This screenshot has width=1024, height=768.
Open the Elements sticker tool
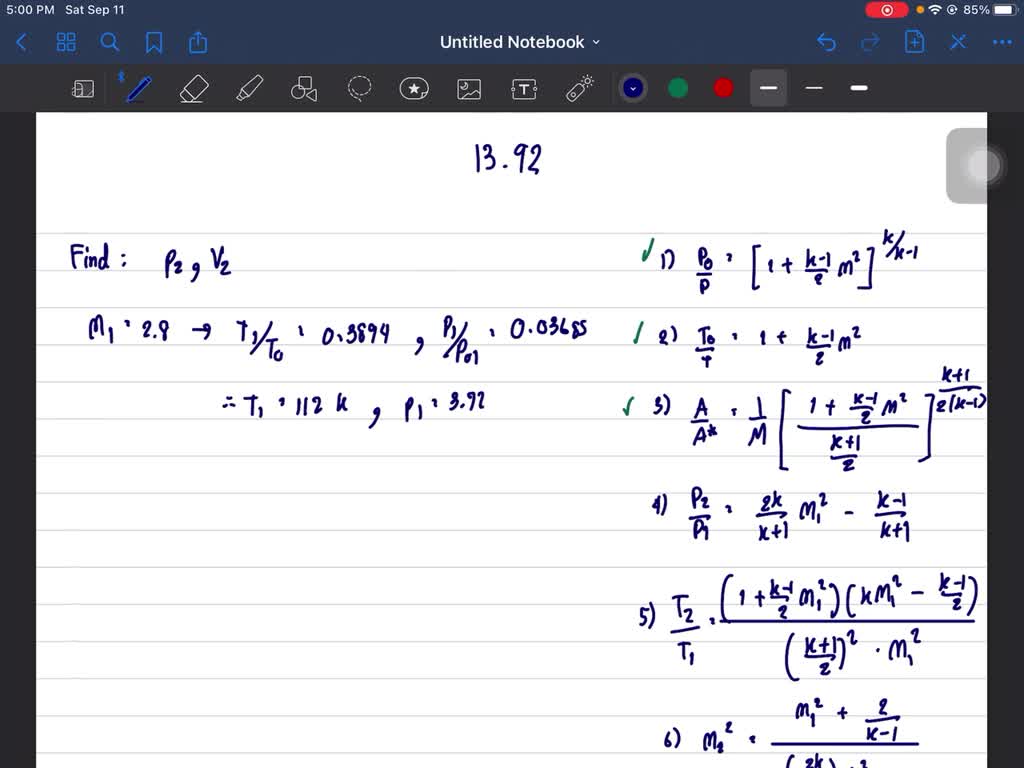(414, 89)
